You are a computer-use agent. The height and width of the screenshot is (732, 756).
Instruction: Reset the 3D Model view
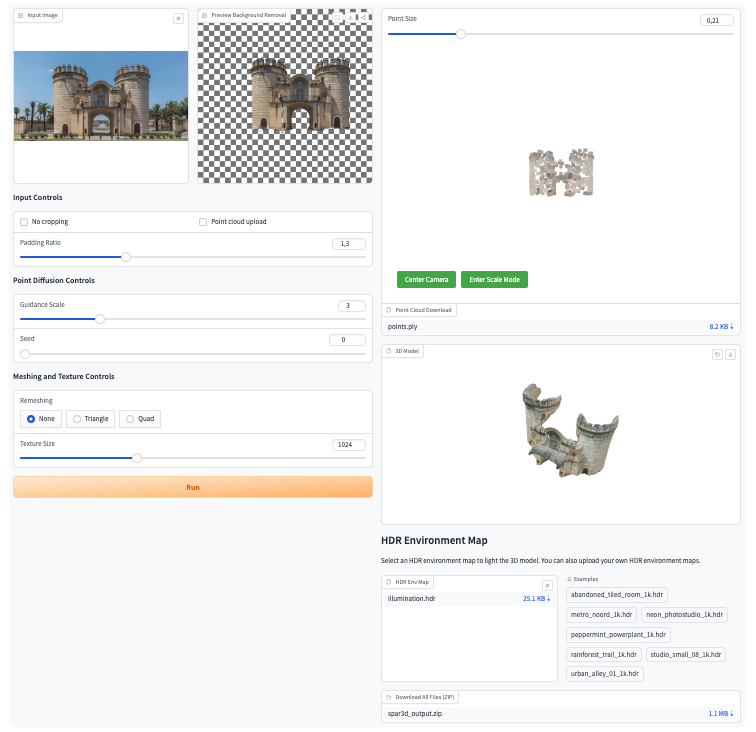coord(717,354)
